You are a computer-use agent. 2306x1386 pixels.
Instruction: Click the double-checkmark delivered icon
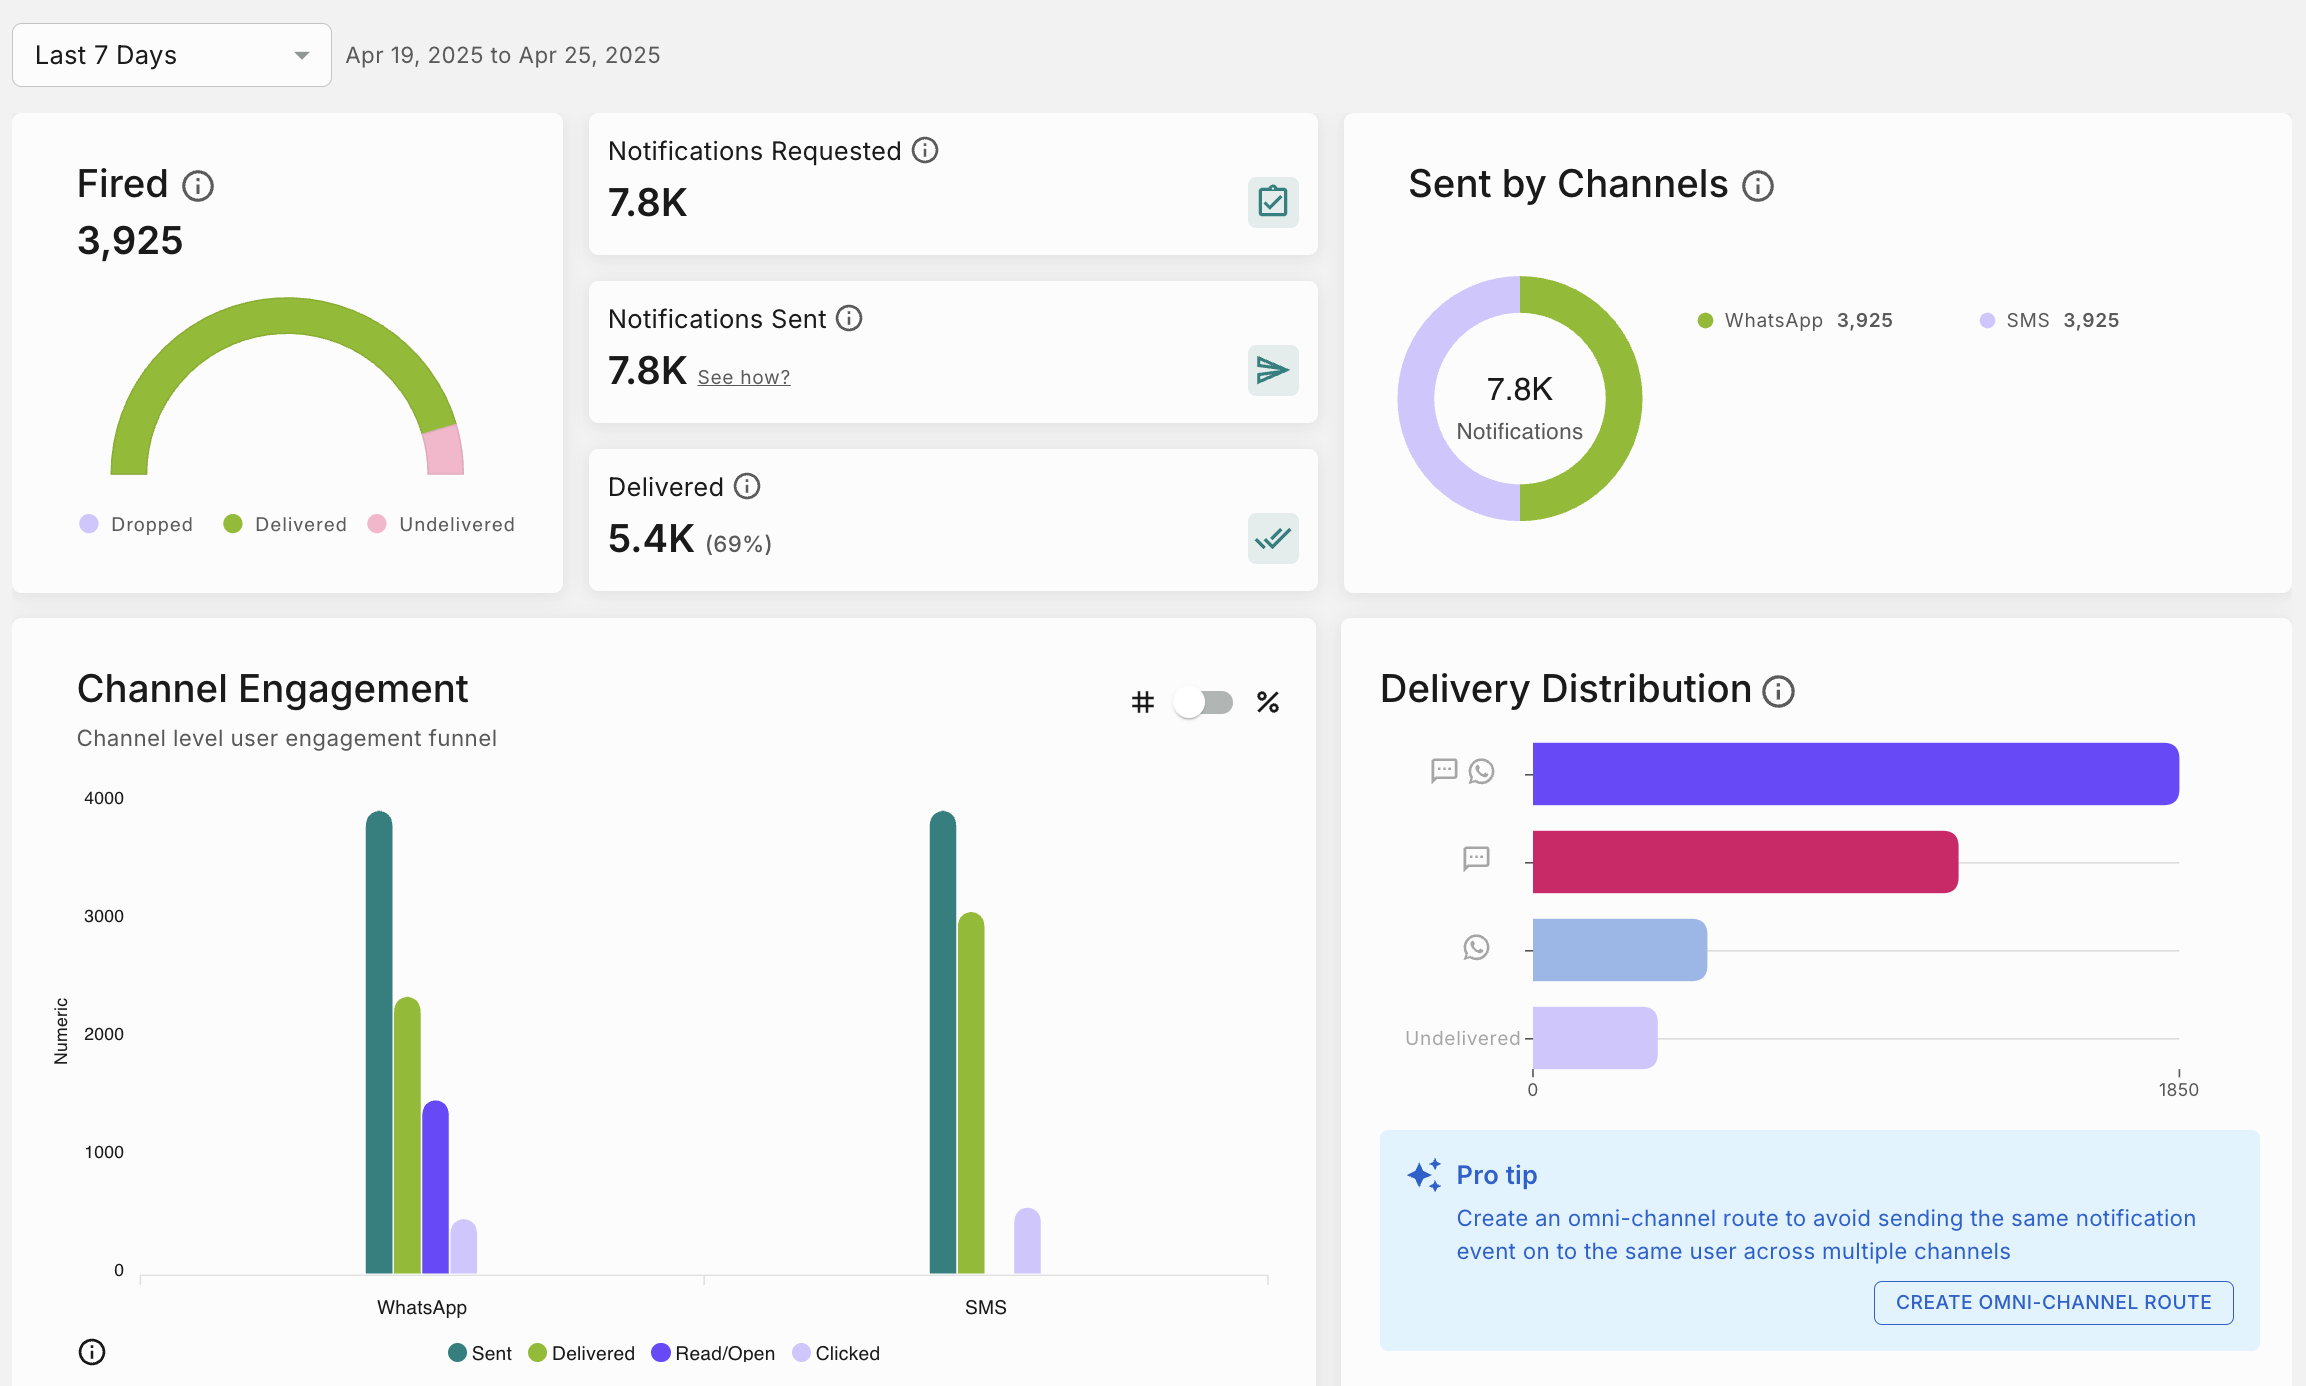tap(1272, 538)
